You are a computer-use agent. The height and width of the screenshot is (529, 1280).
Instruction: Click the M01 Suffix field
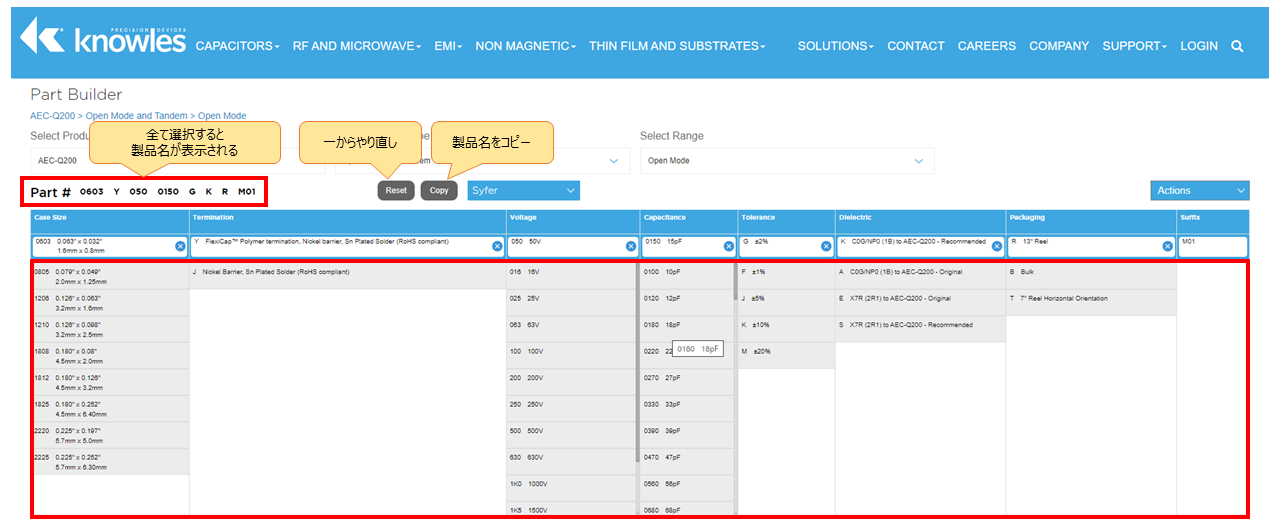(x=1213, y=246)
